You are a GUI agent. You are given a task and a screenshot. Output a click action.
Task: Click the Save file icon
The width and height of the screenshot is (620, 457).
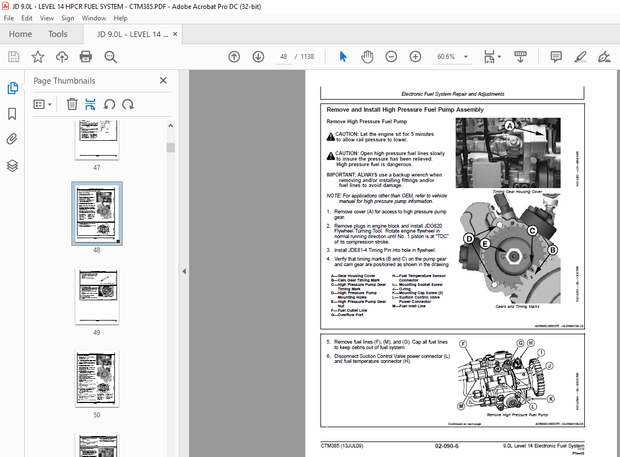pos(13,57)
